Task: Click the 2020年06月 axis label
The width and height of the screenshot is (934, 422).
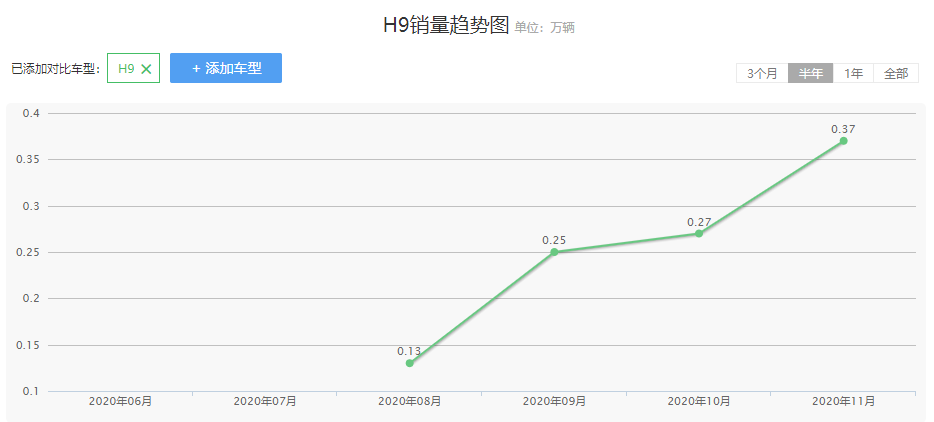Action: point(120,401)
